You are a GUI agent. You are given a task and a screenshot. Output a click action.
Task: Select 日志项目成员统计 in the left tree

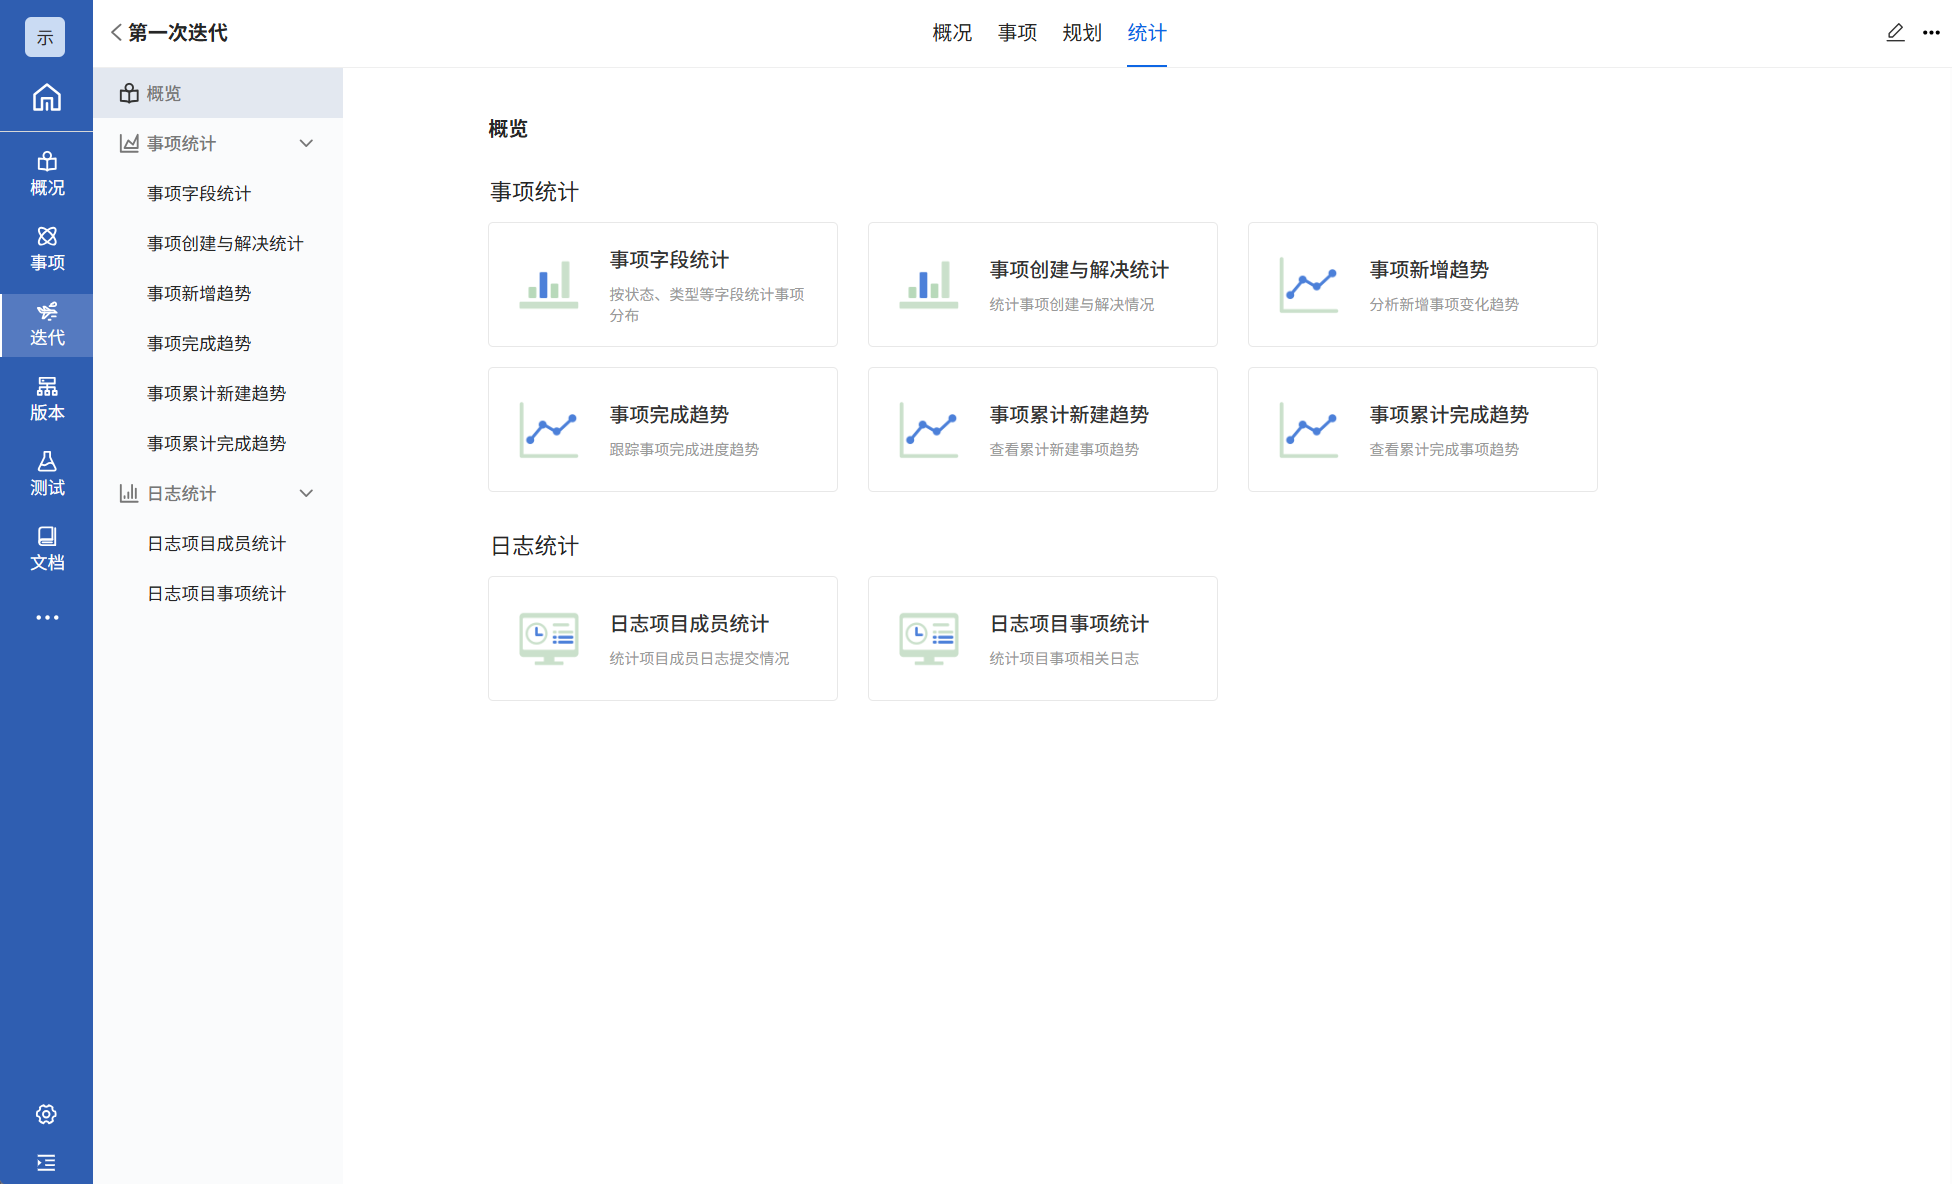(216, 543)
